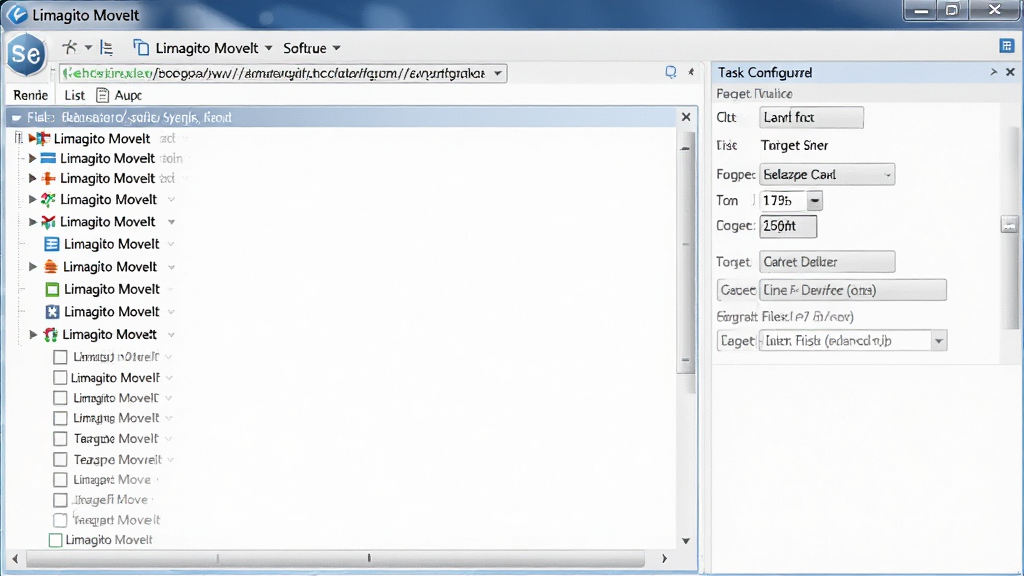Tick the checkbox beside Limagat Move
The width and height of the screenshot is (1024, 576).
pos(60,480)
